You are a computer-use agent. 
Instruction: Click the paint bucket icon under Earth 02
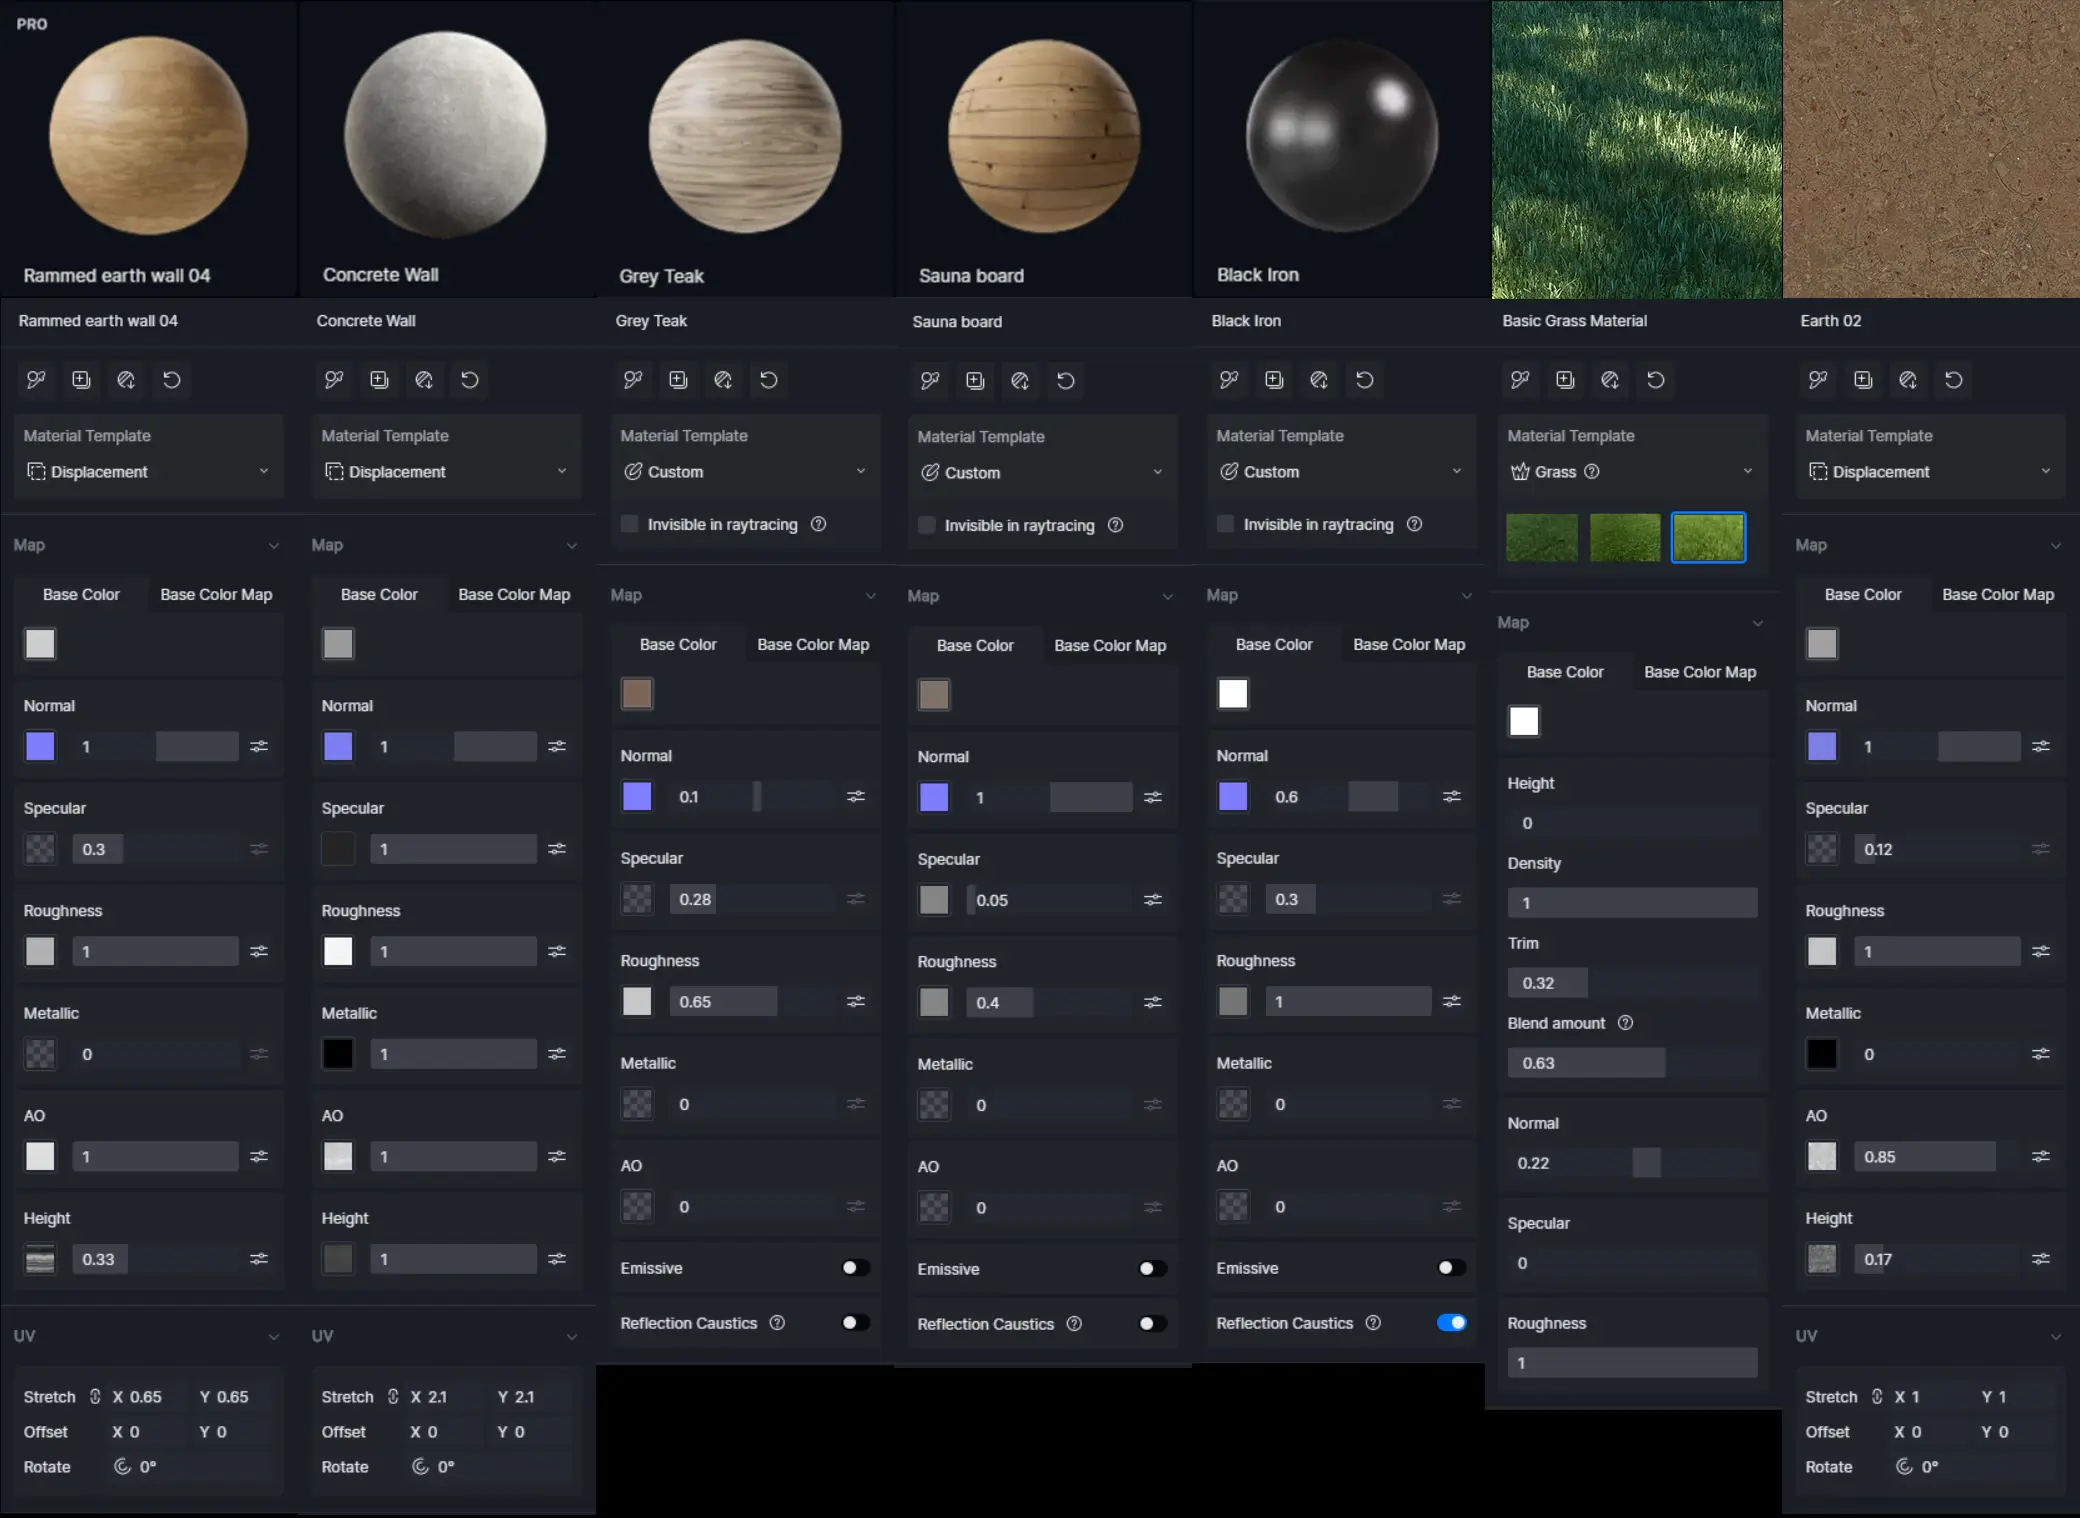(1908, 380)
